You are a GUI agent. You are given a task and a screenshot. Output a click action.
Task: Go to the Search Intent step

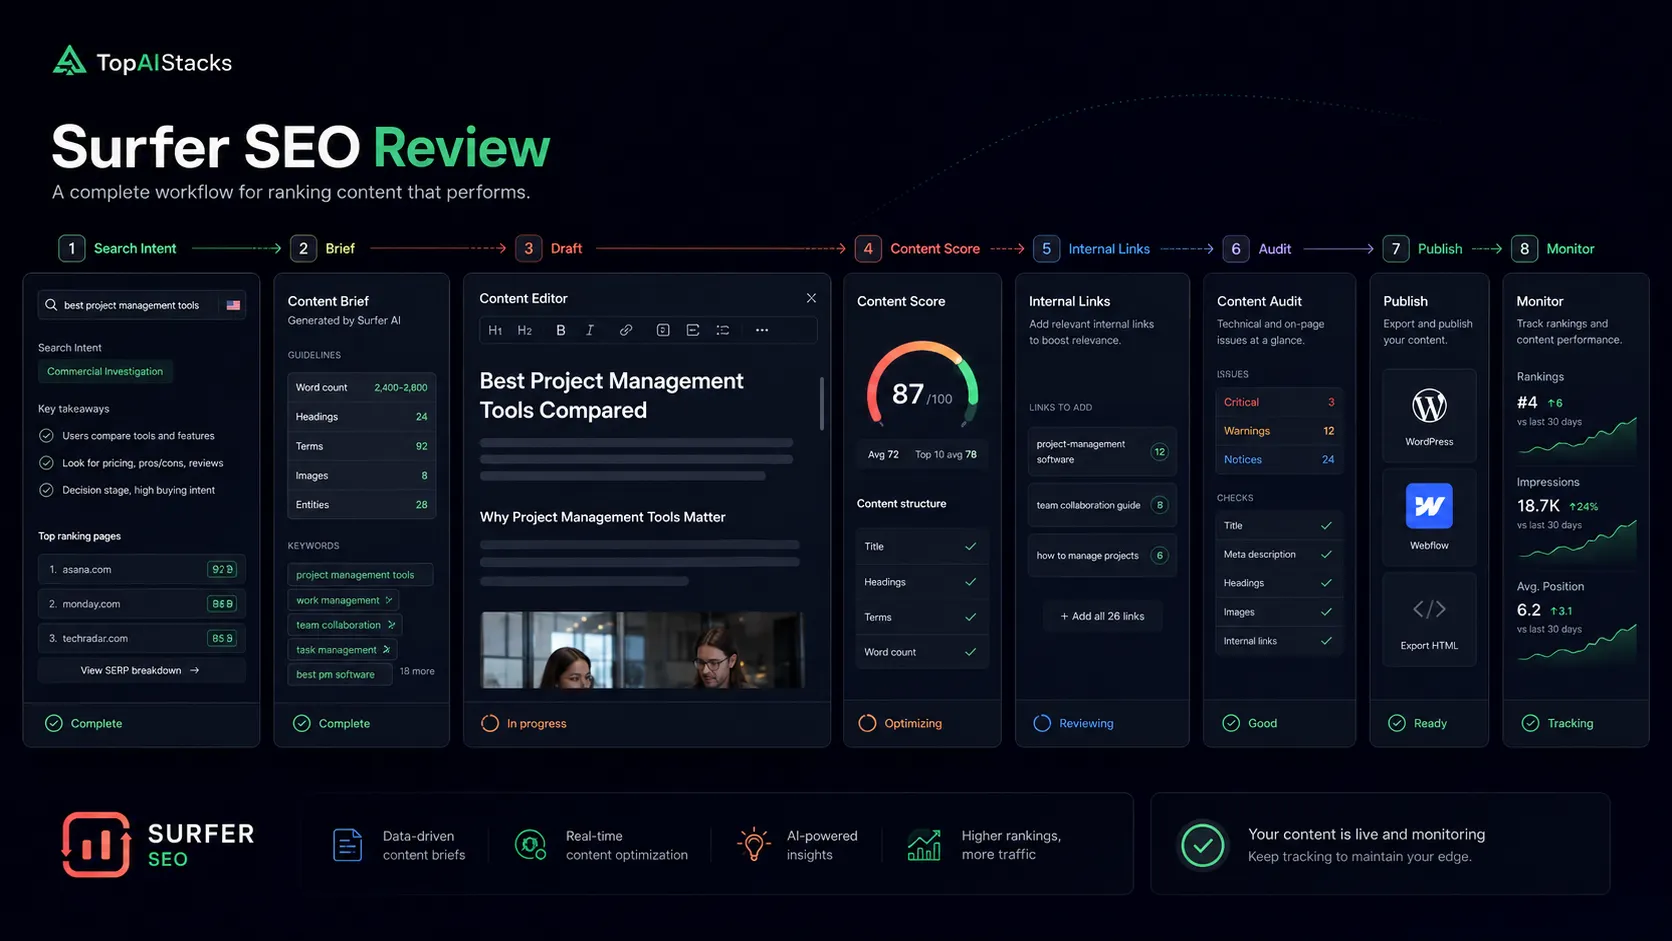point(118,248)
